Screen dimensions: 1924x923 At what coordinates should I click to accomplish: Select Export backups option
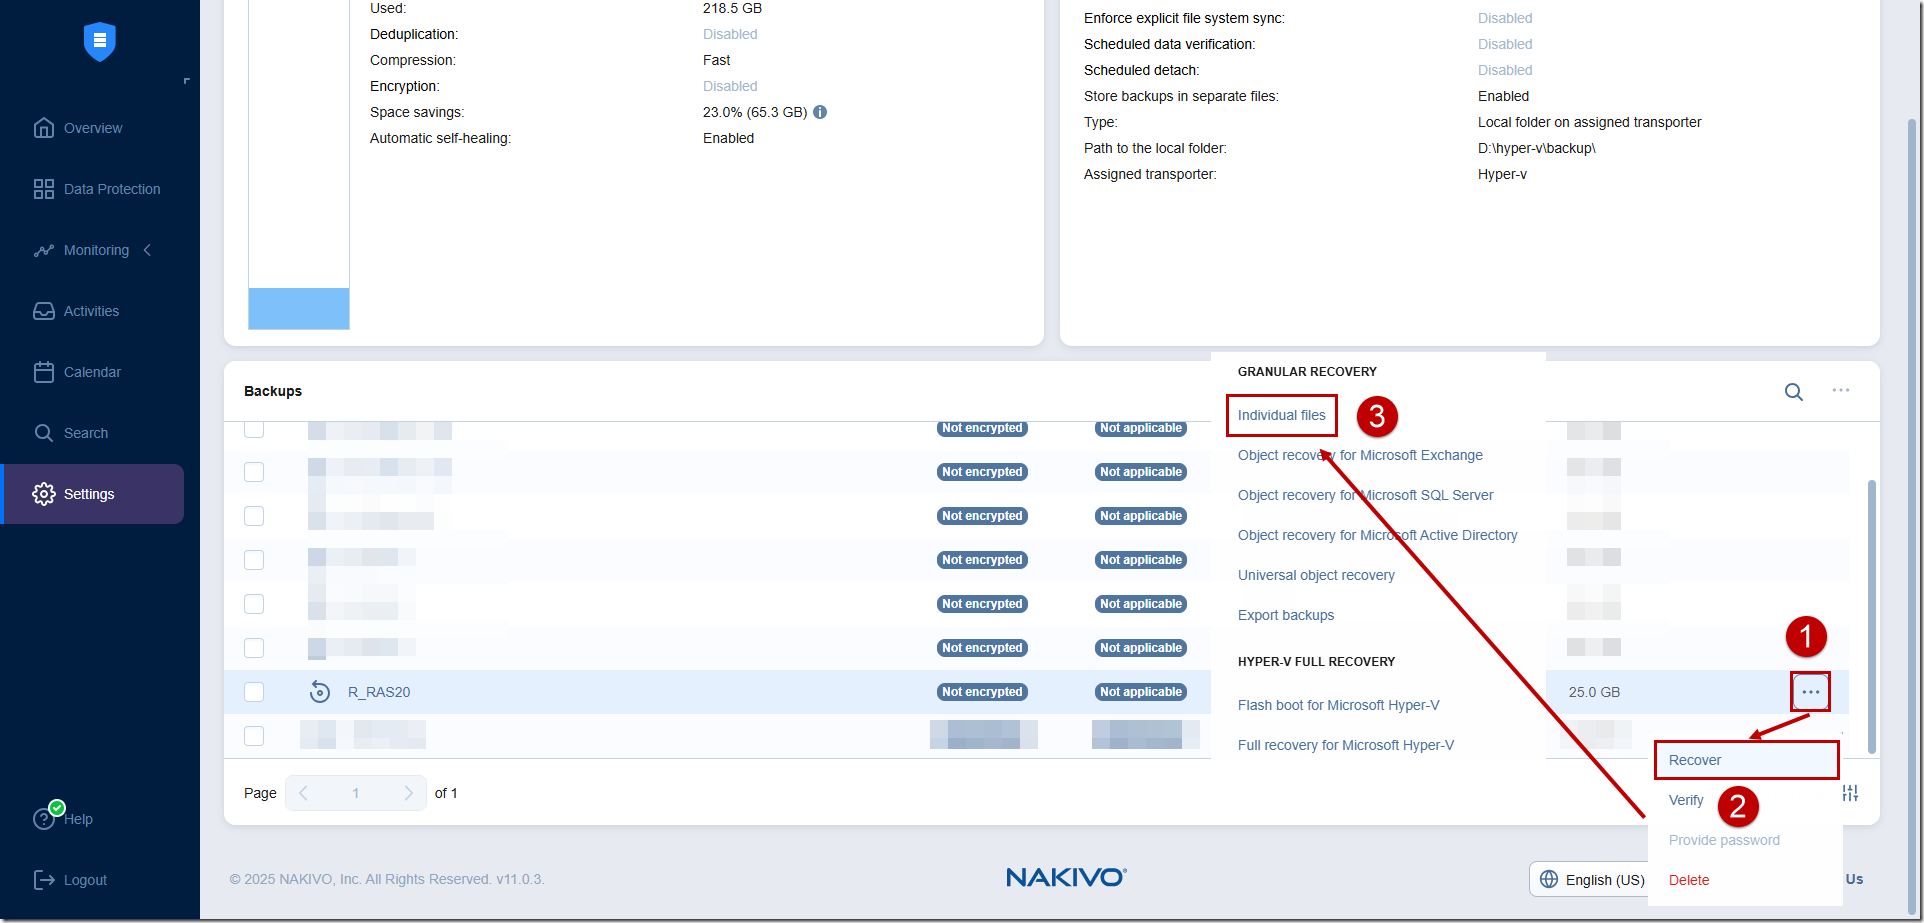[x=1286, y=615]
